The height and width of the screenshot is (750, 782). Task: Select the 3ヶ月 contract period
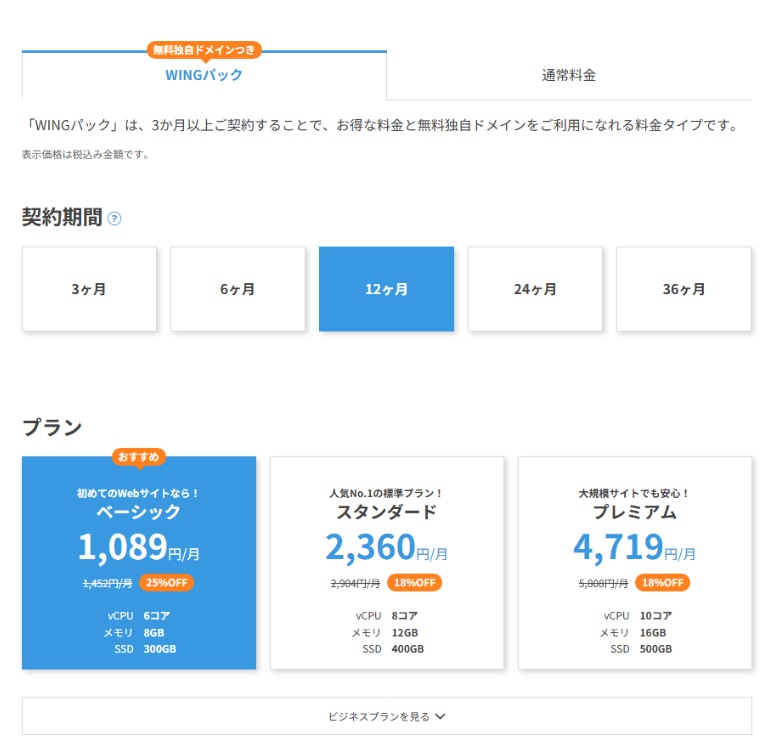pos(89,289)
